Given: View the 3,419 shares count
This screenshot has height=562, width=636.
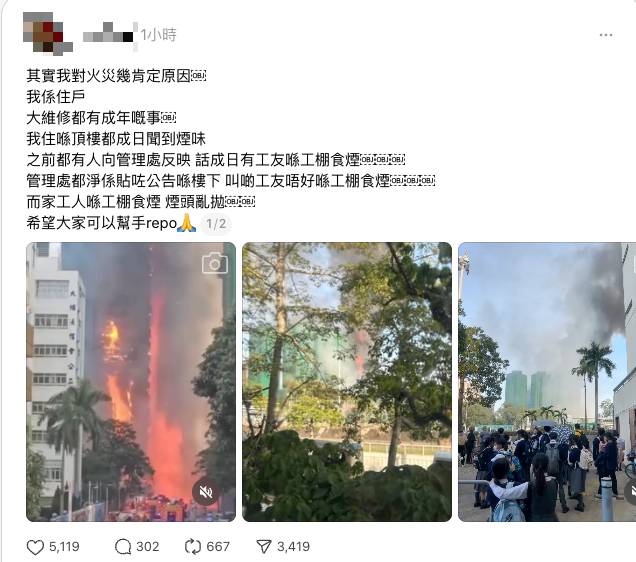Looking at the screenshot, I should pyautogui.click(x=293, y=547).
